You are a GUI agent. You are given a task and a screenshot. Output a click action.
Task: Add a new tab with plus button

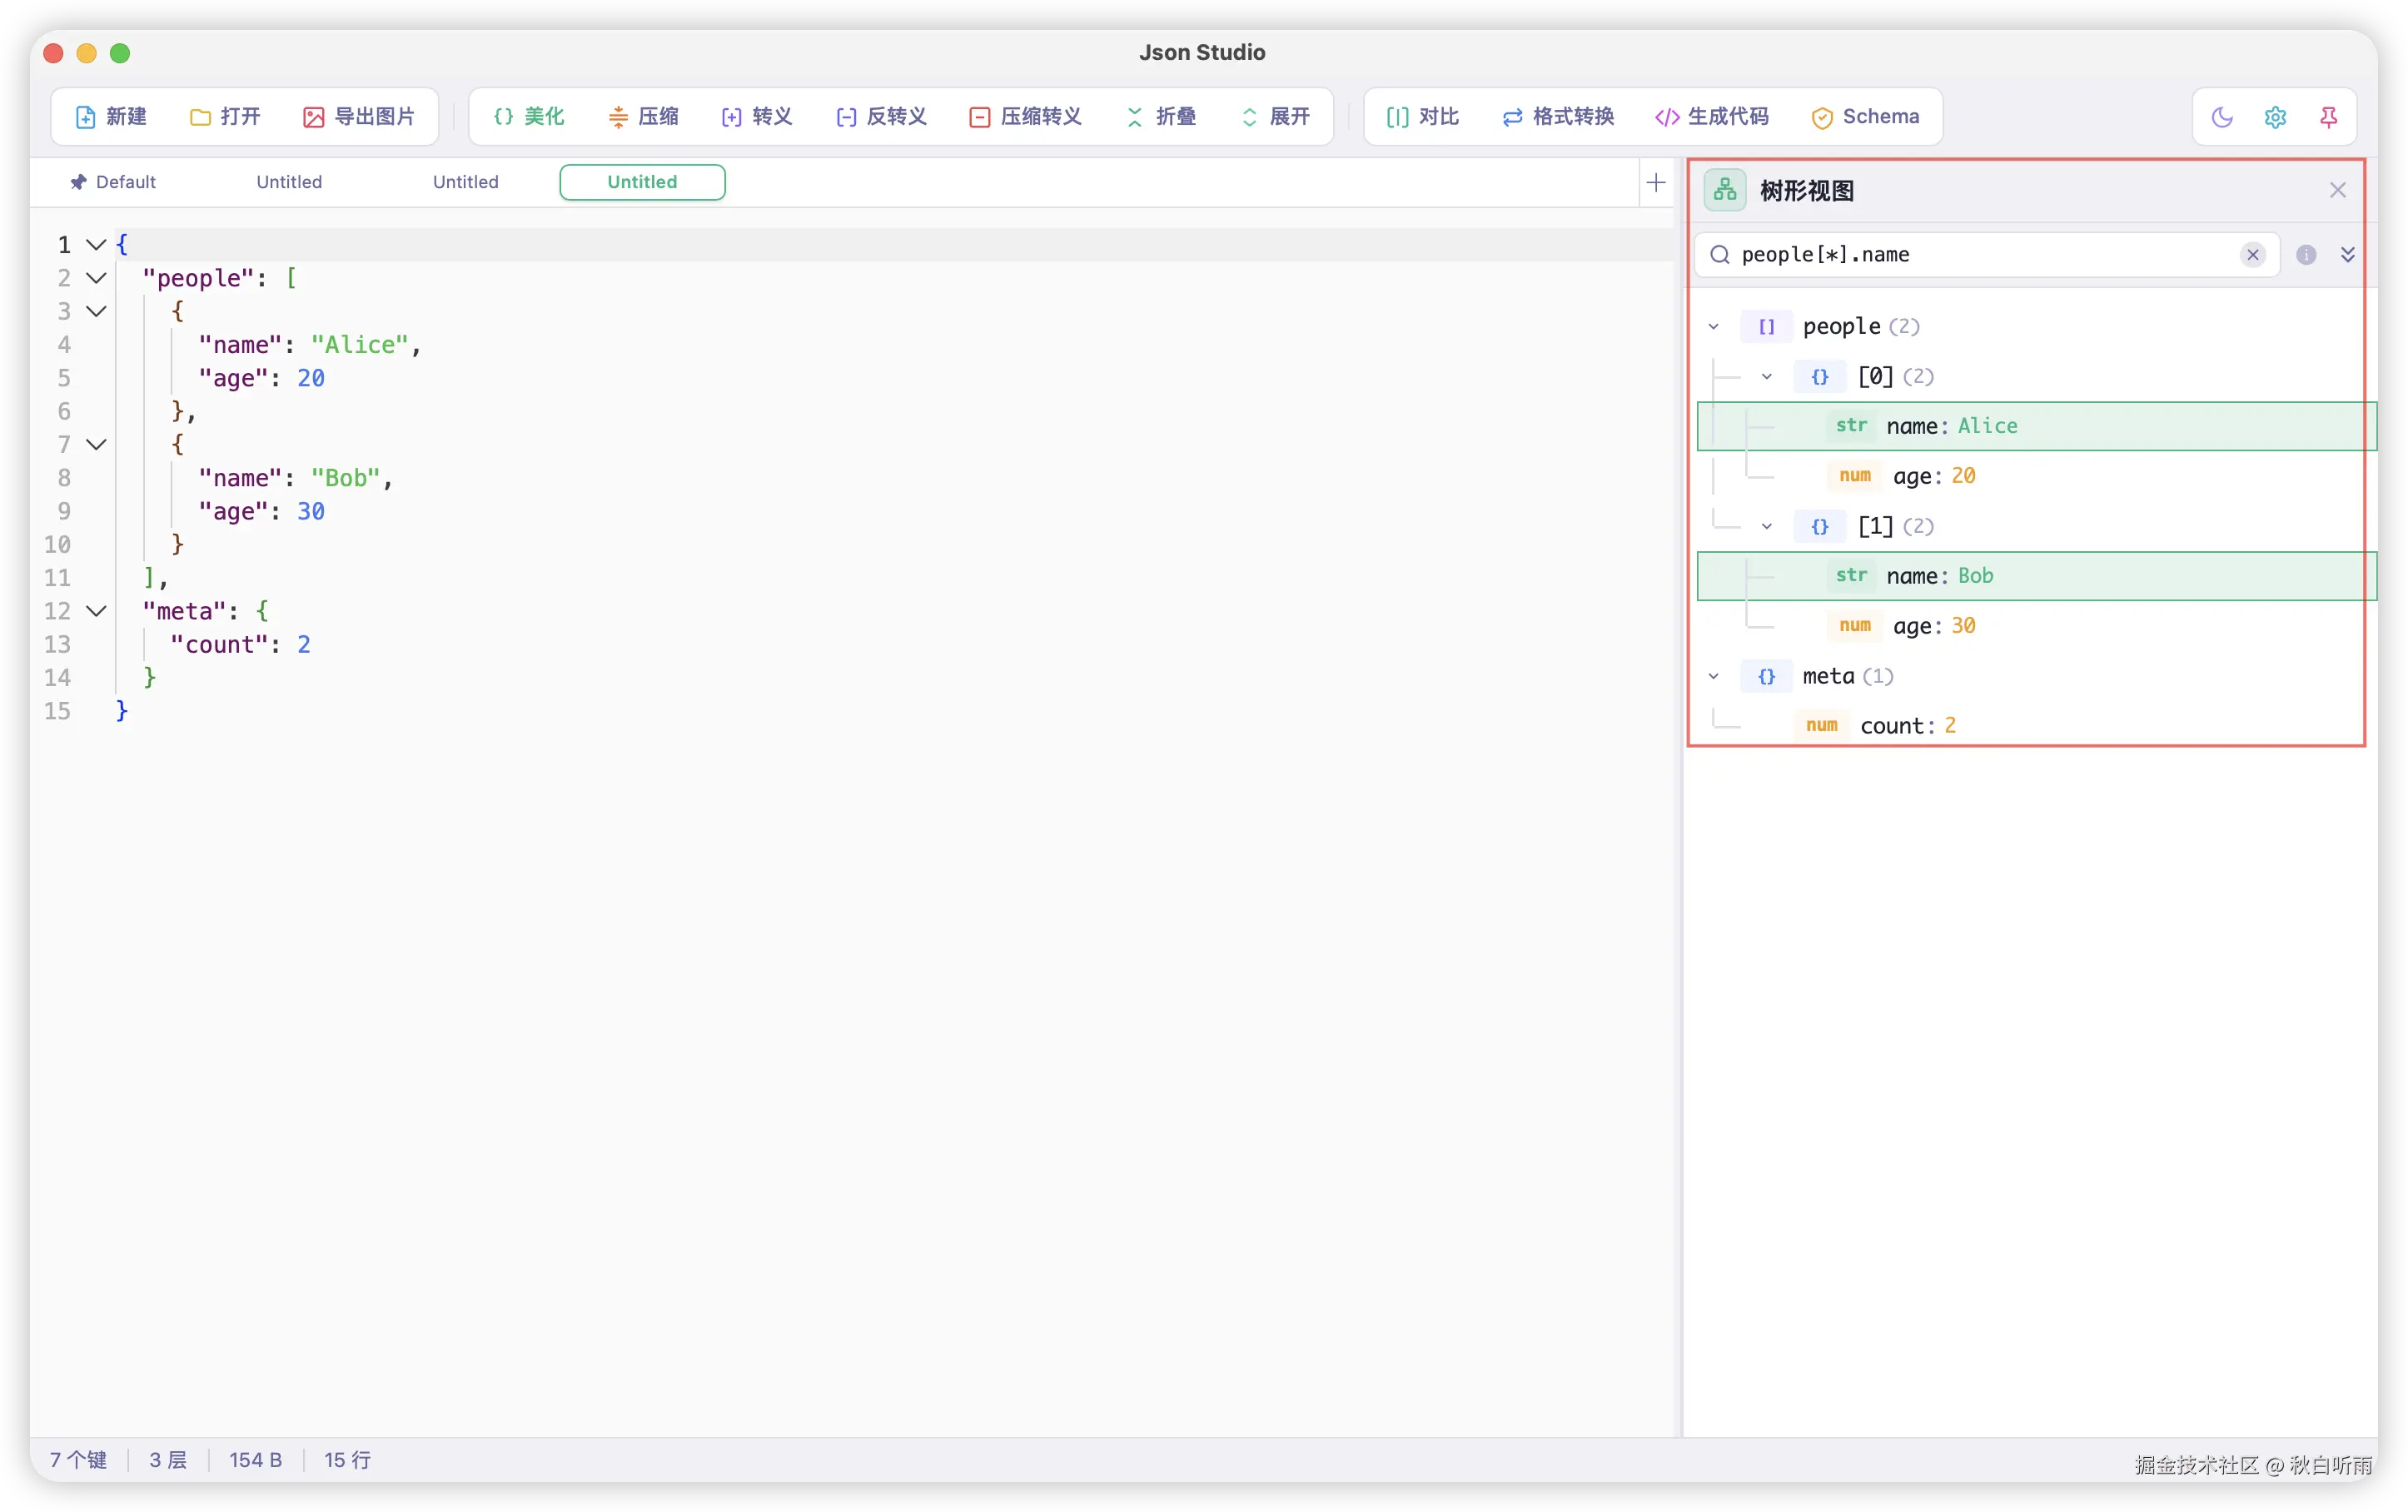pyautogui.click(x=1656, y=183)
